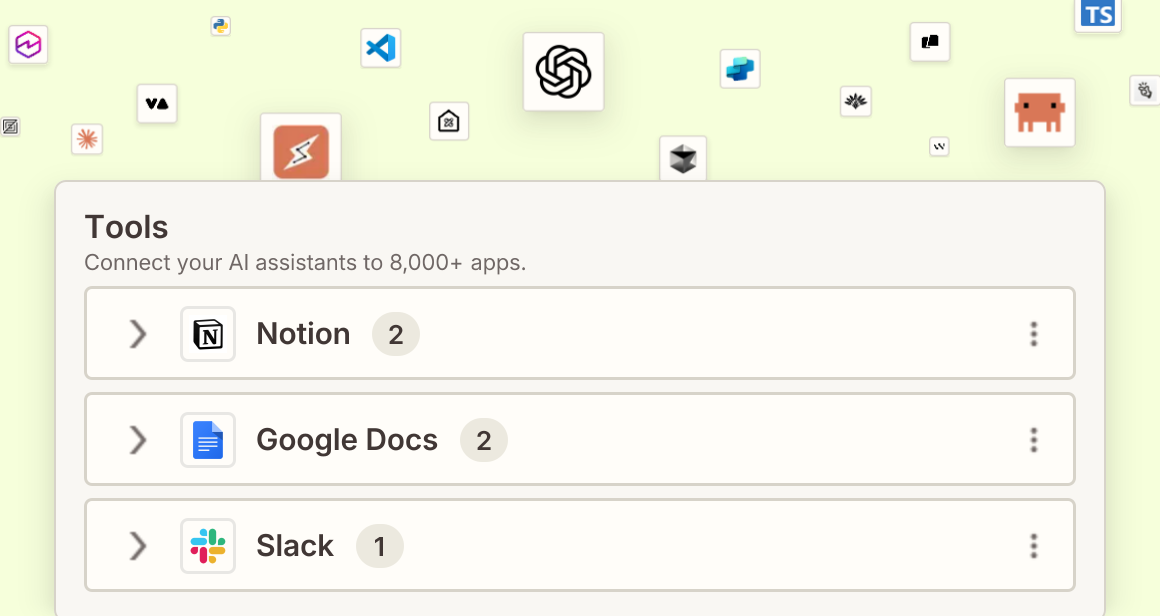Screen dimensions: 1160x616
Task: Expand the Slack tools chevron
Action: [x=138, y=546]
